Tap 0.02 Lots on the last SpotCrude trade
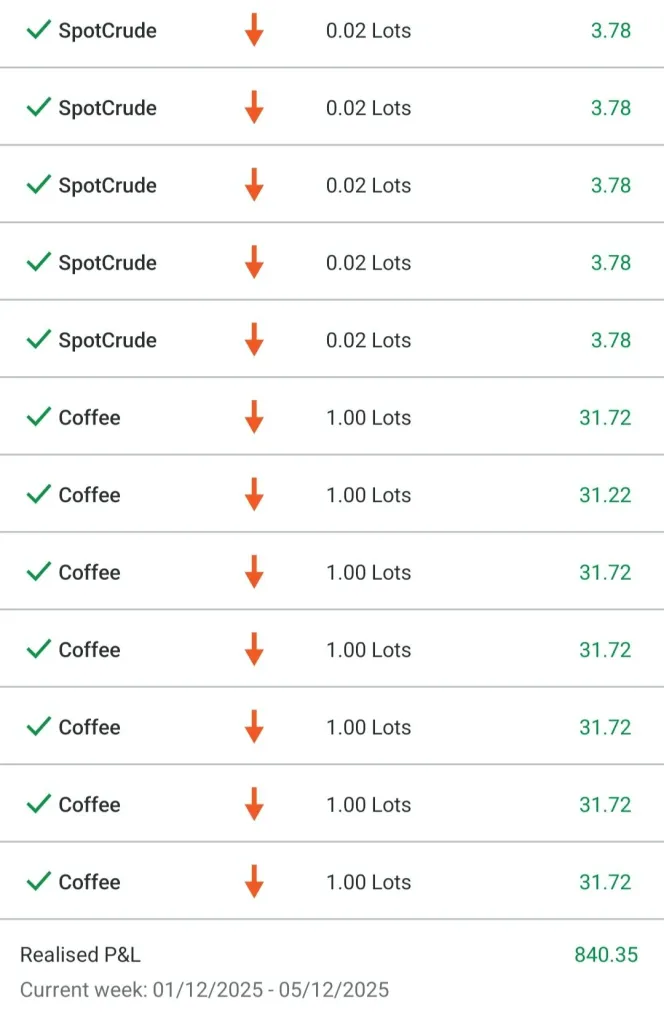 (x=368, y=340)
